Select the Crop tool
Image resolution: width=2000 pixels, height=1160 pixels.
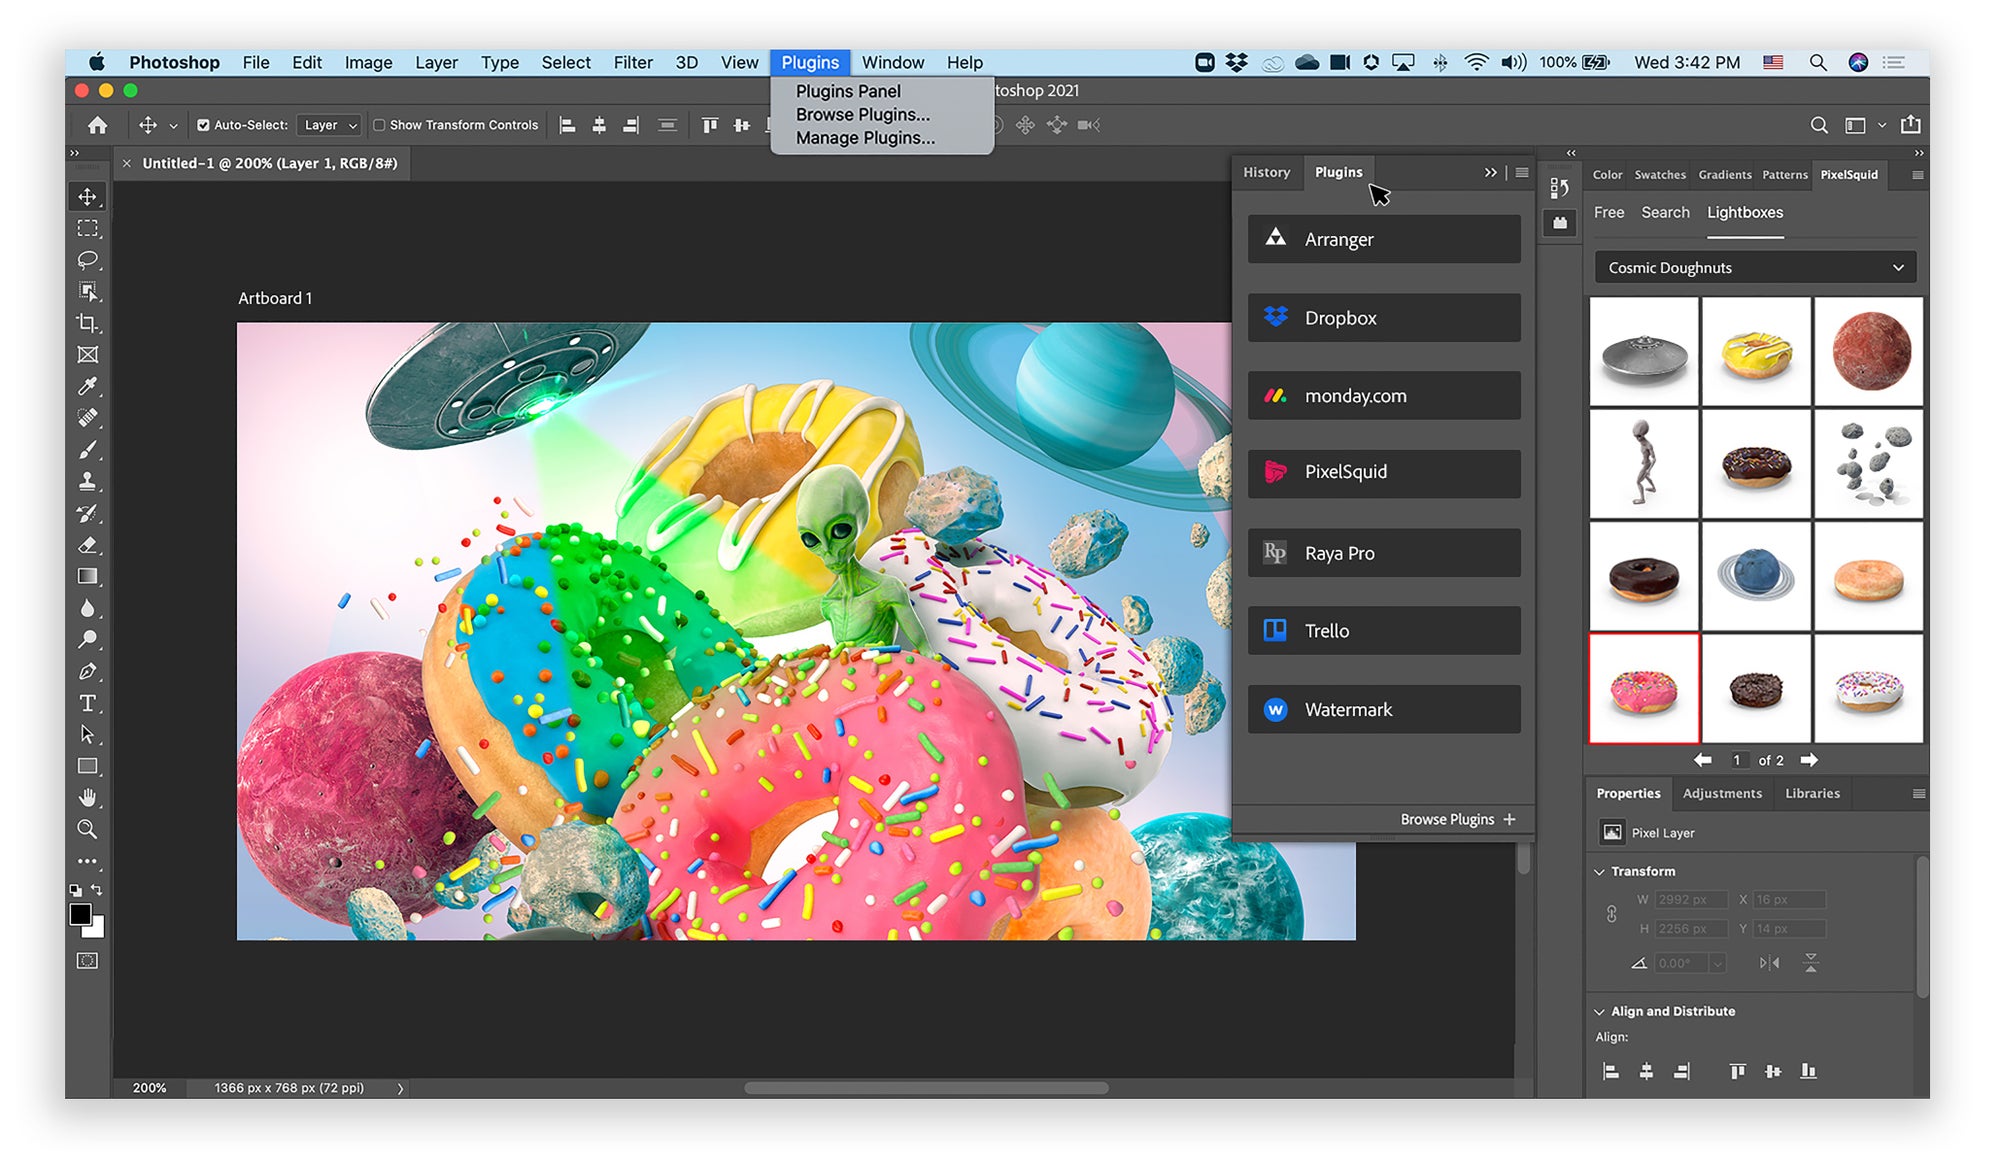pyautogui.click(x=88, y=323)
